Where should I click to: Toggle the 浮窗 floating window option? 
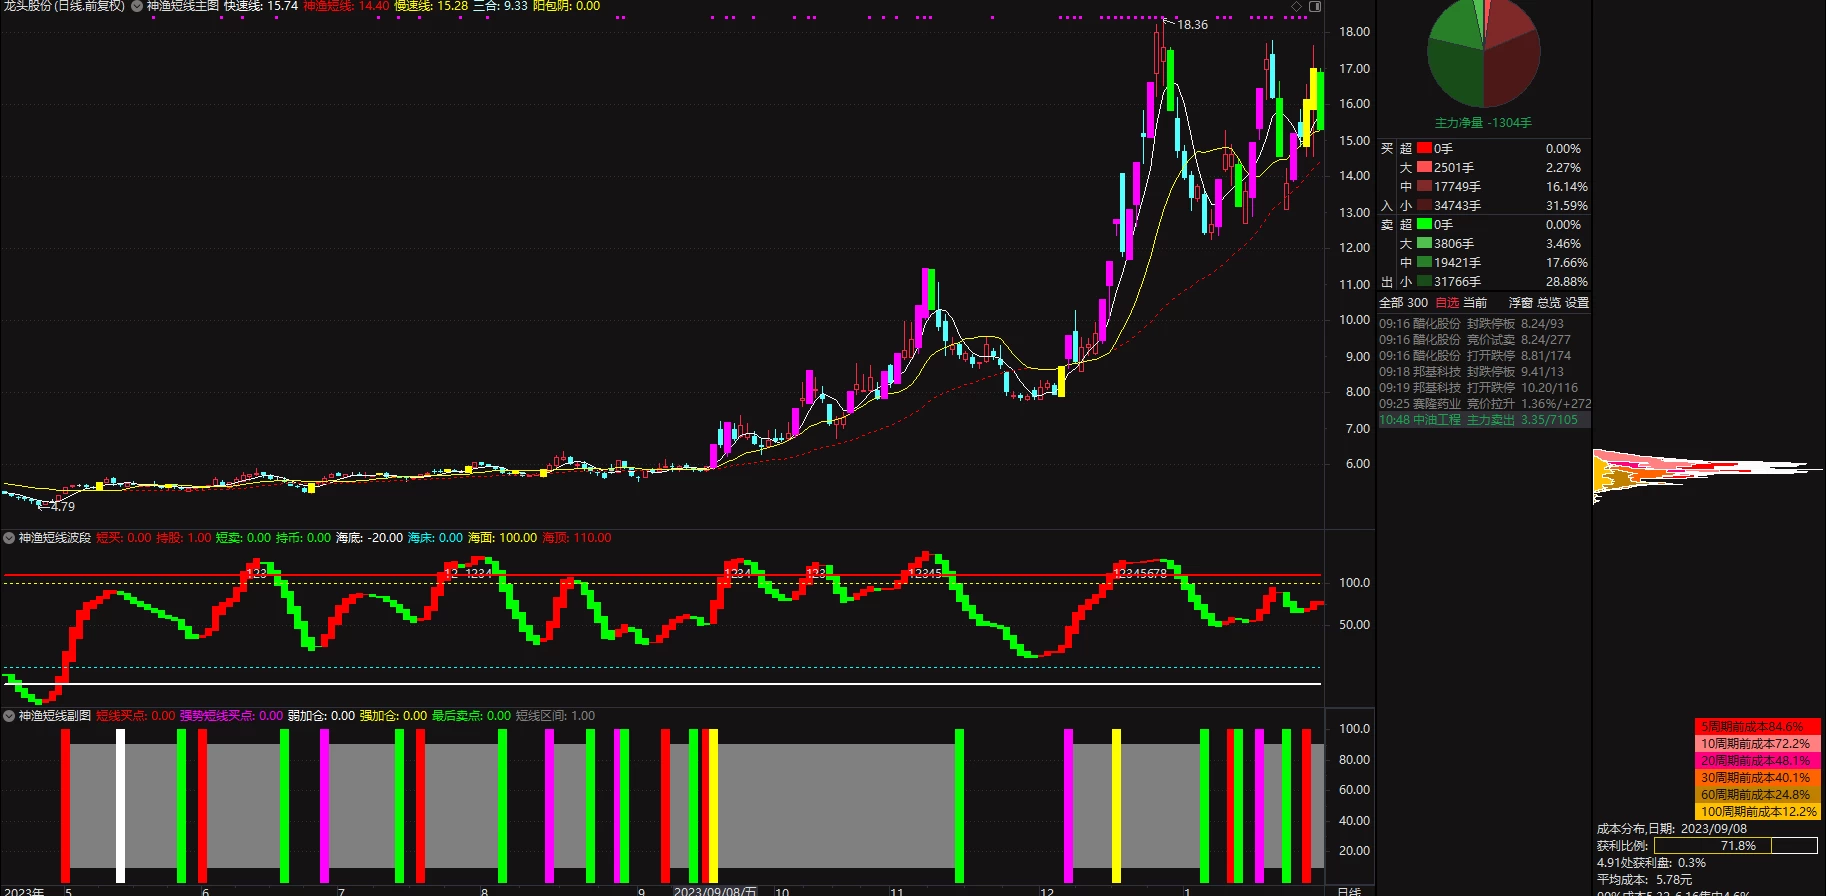click(1520, 303)
